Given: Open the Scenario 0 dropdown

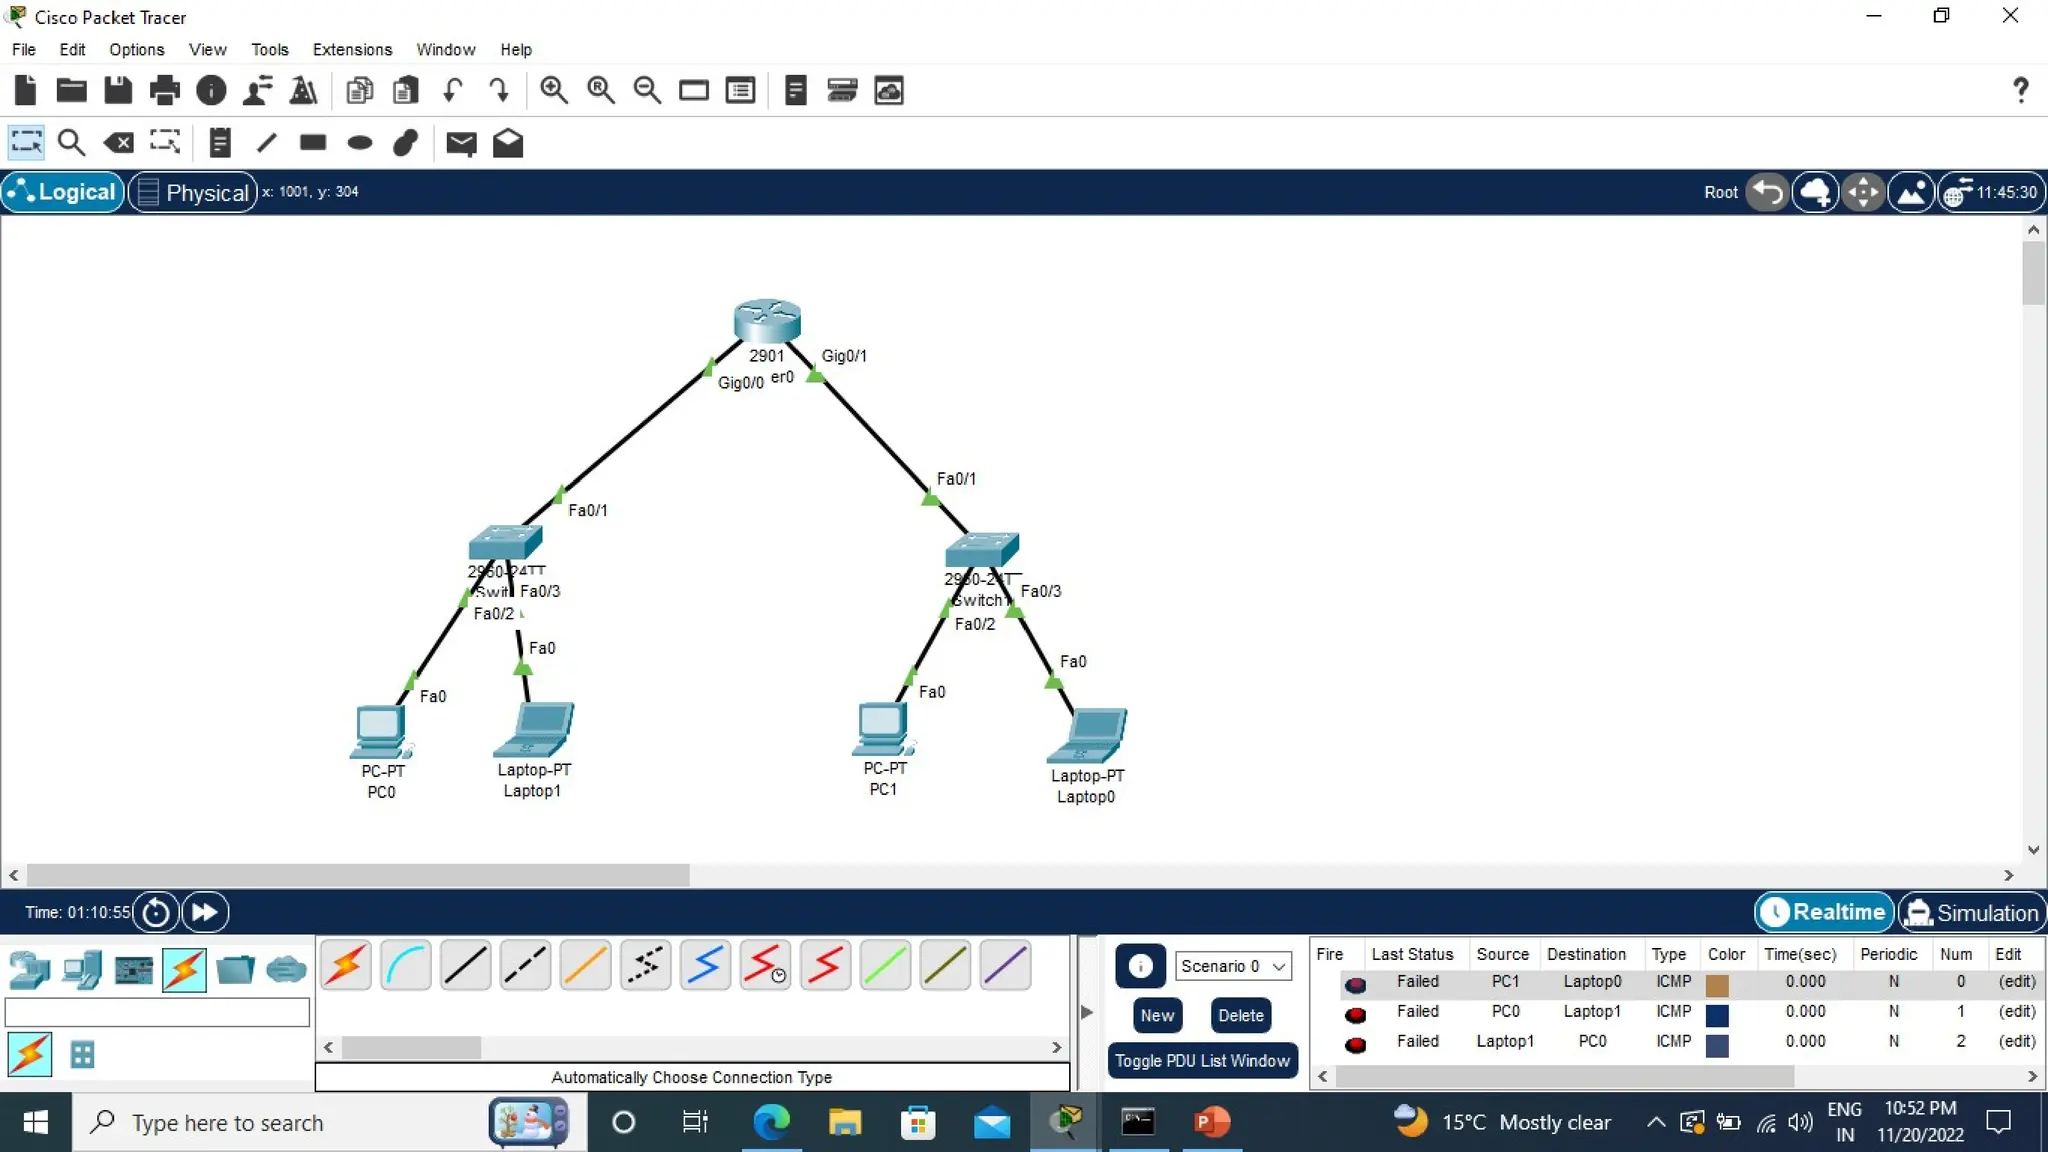Looking at the screenshot, I should [1233, 966].
